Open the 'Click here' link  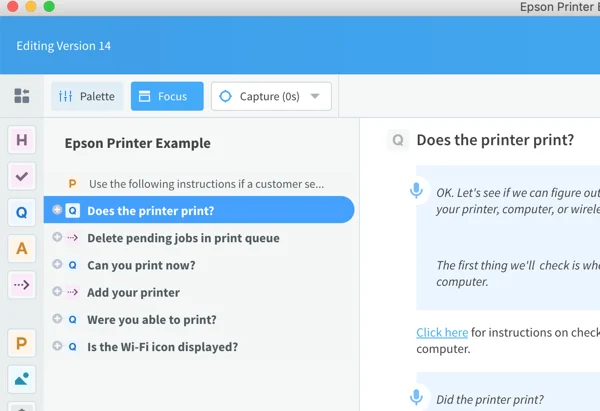442,332
